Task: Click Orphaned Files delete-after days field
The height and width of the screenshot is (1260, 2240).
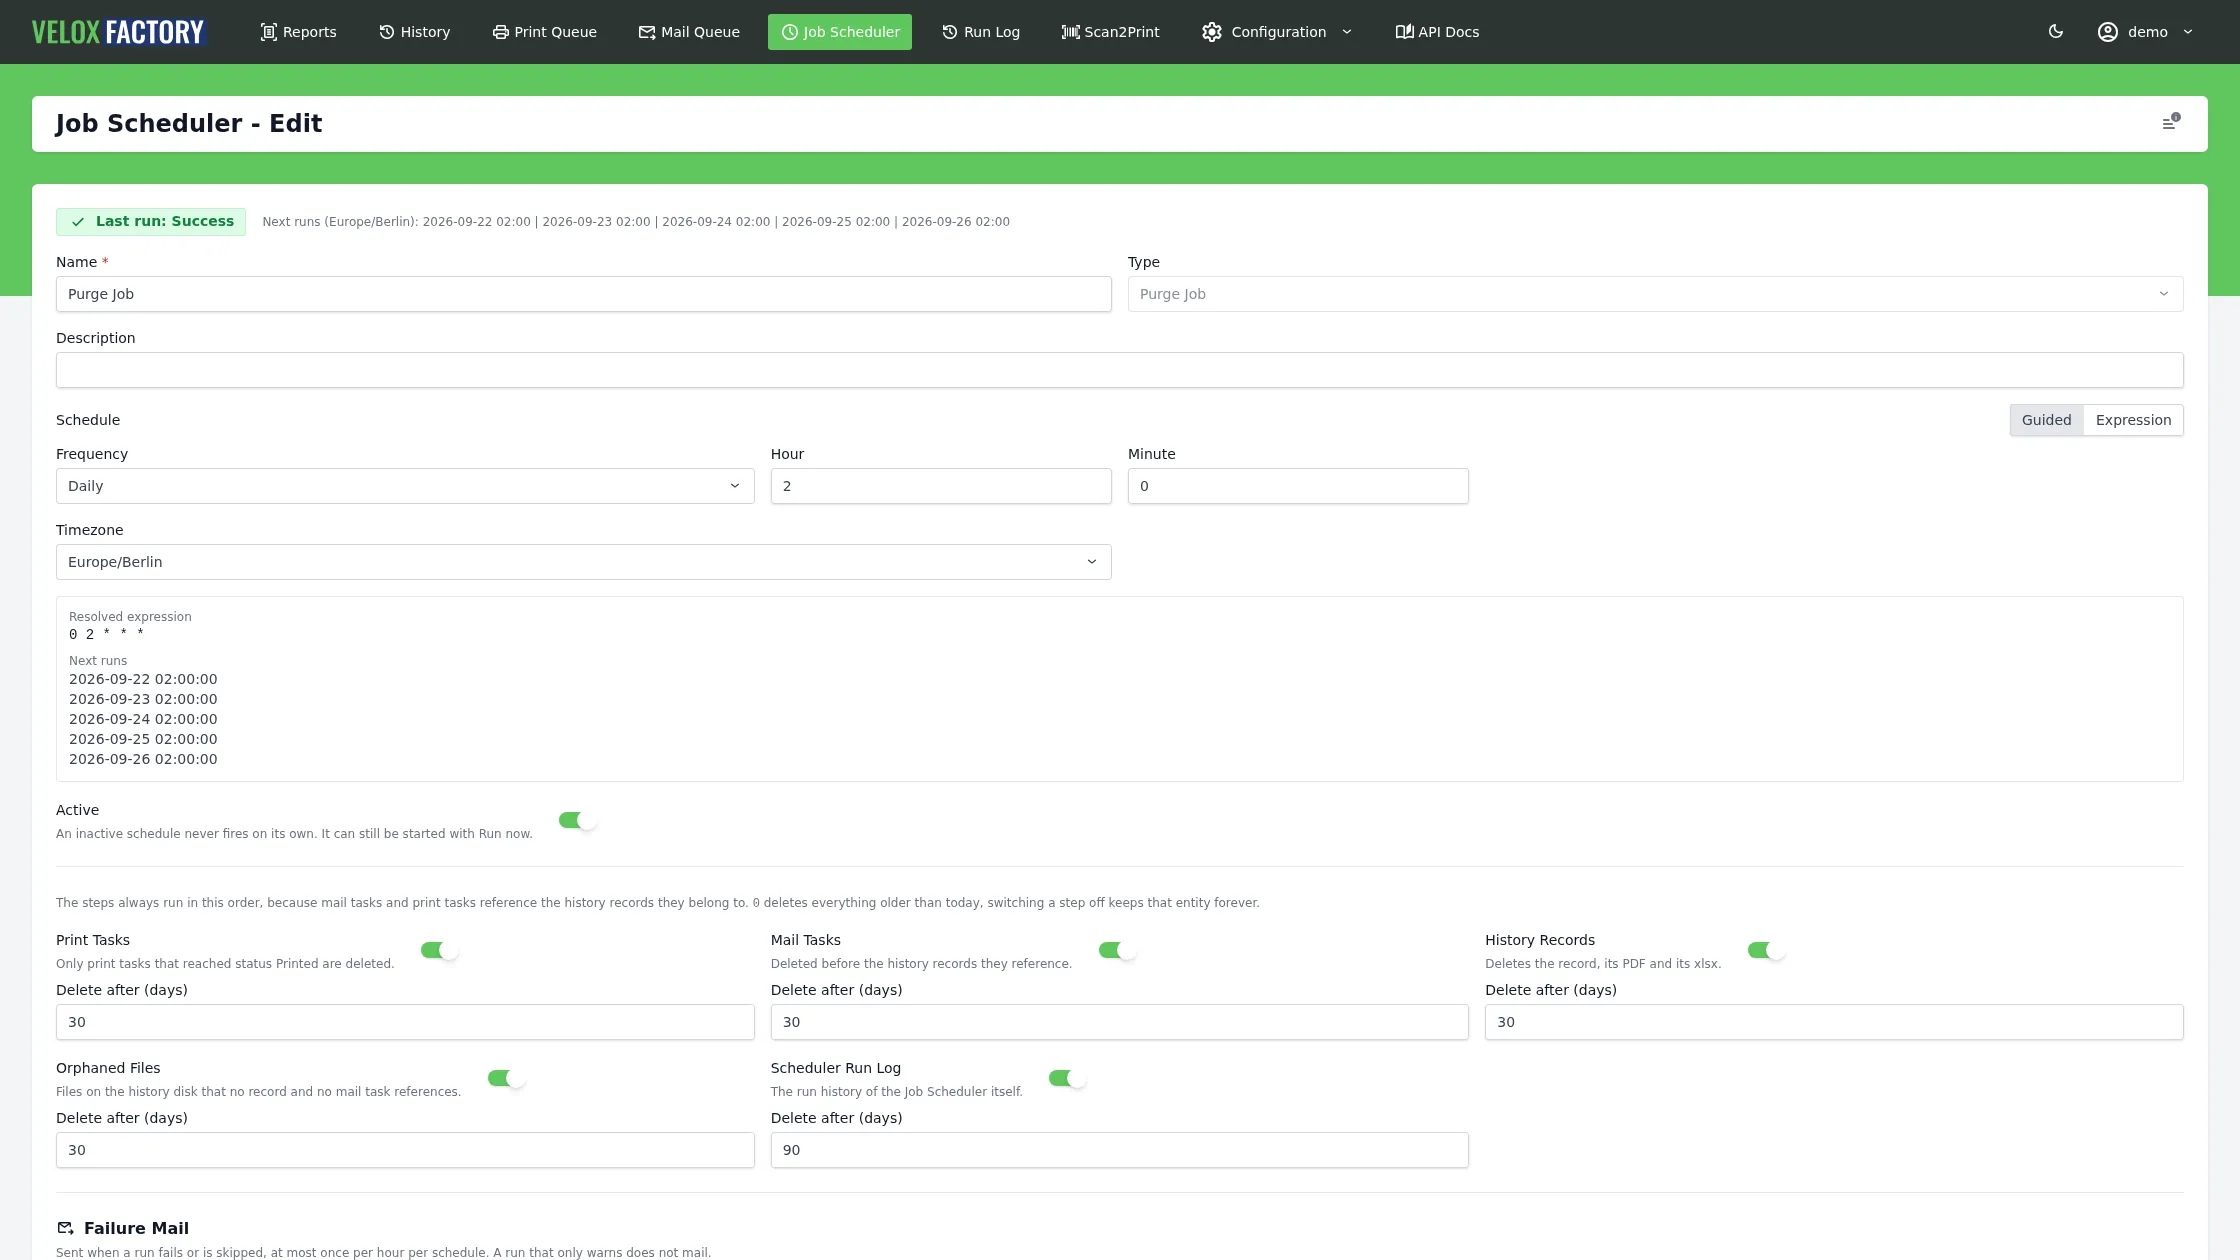Action: pos(405,1150)
